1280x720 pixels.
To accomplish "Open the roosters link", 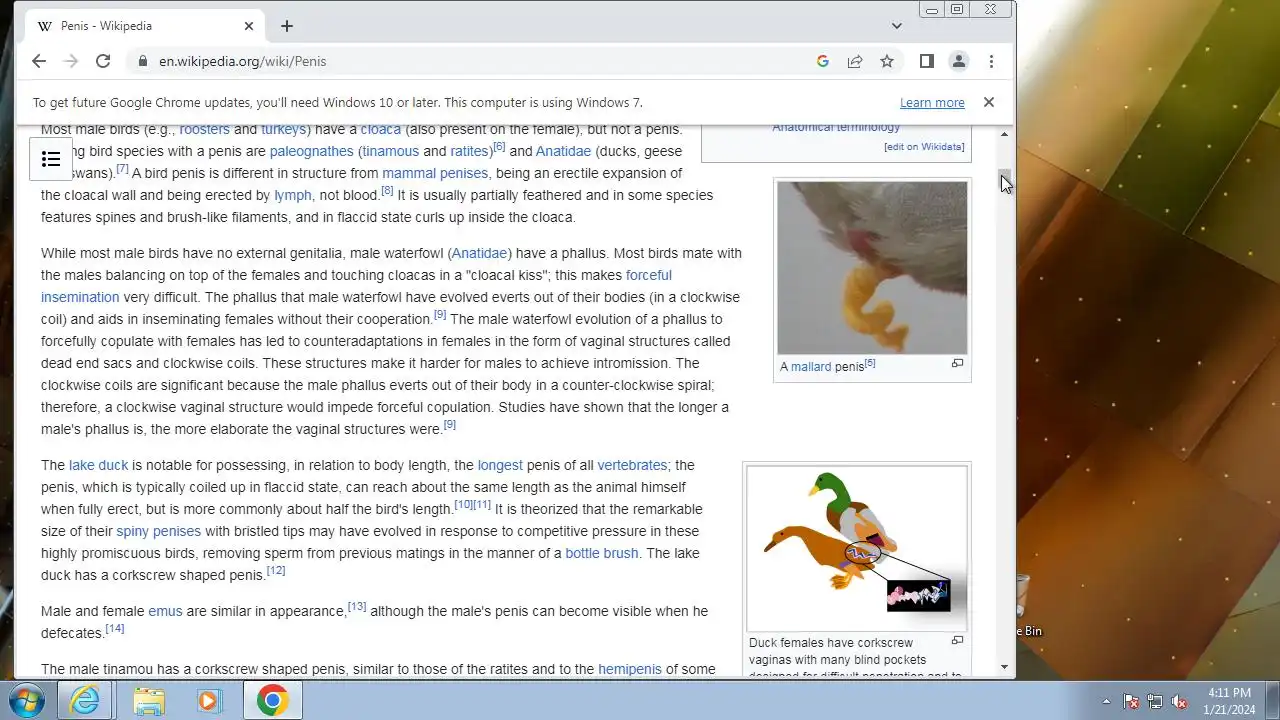I will (x=205, y=129).
